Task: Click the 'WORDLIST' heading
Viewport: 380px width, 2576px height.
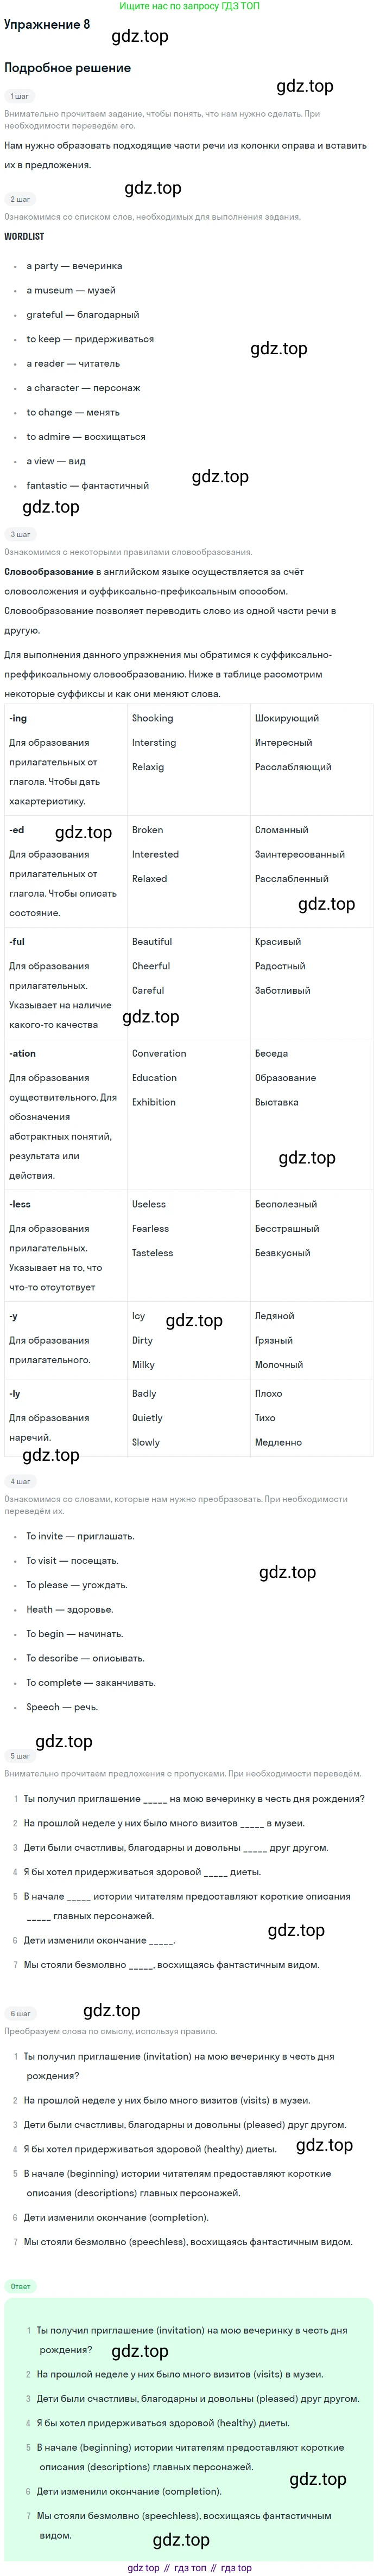Action: click(x=24, y=236)
